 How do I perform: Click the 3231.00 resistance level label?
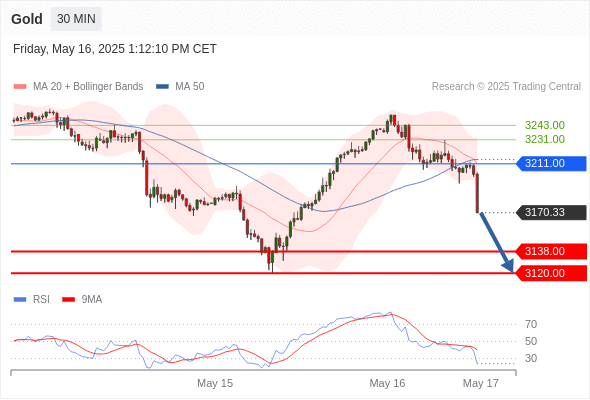(544, 139)
